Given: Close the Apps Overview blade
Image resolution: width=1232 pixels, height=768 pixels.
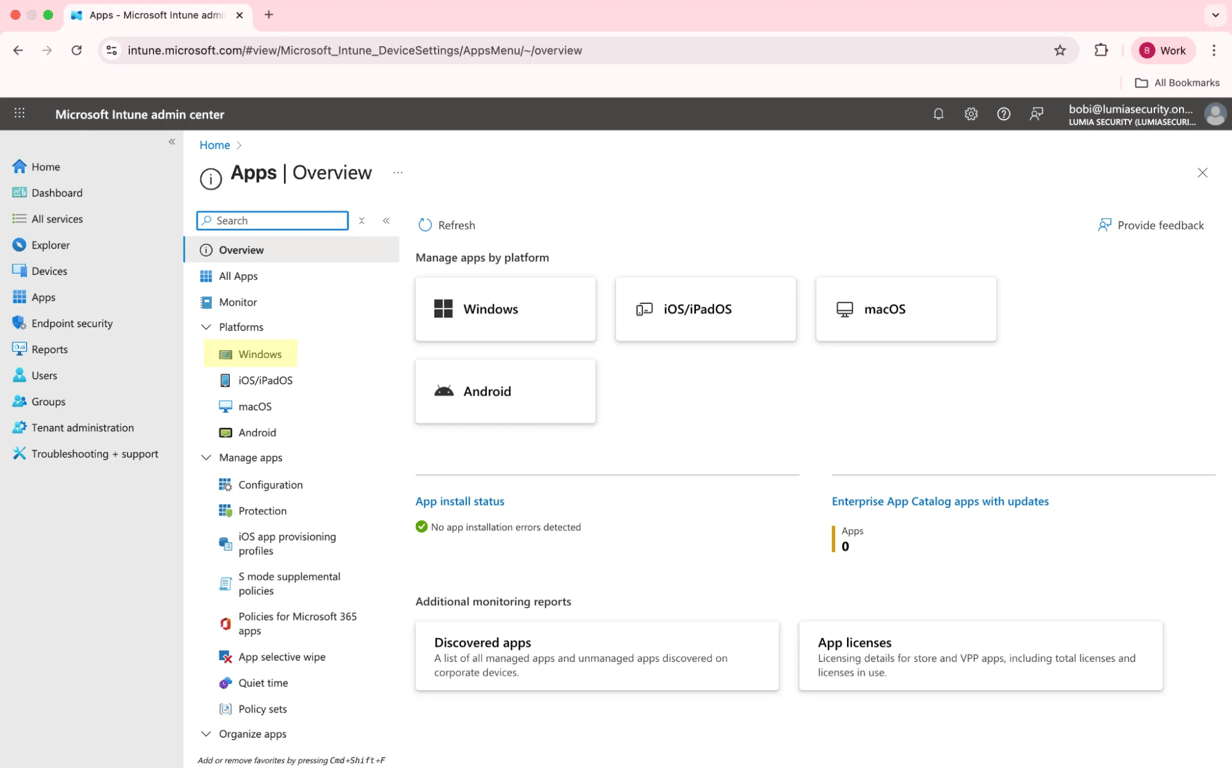Looking at the screenshot, I should (x=1202, y=173).
